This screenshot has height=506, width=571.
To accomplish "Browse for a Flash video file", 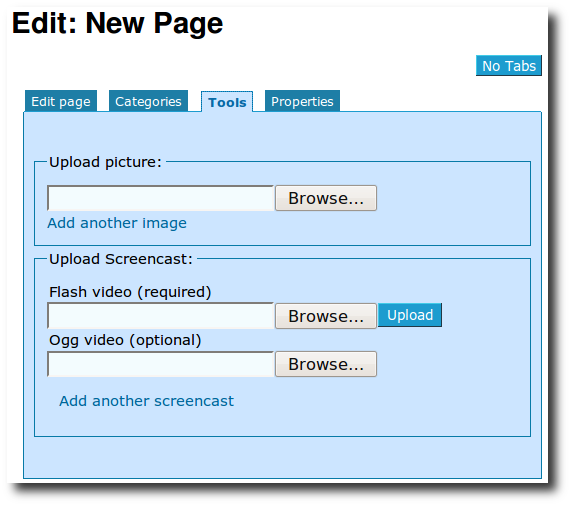I will click(x=326, y=316).
